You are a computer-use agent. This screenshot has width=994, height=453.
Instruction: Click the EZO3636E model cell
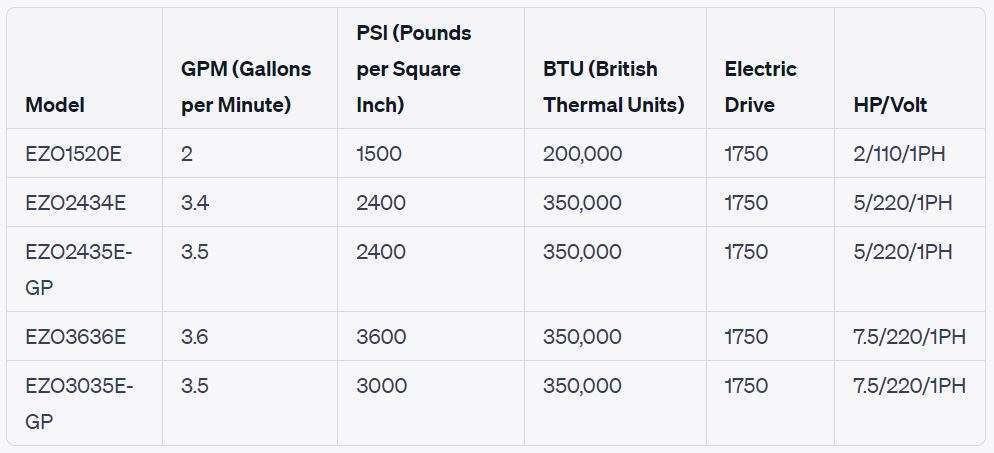coord(76,337)
